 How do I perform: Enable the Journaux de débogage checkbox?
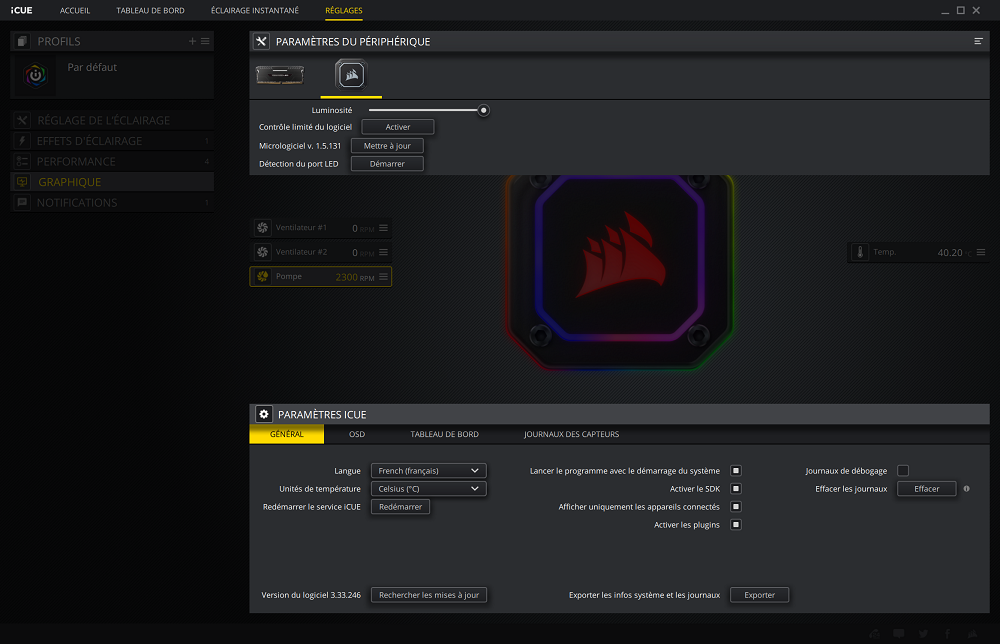click(x=902, y=471)
